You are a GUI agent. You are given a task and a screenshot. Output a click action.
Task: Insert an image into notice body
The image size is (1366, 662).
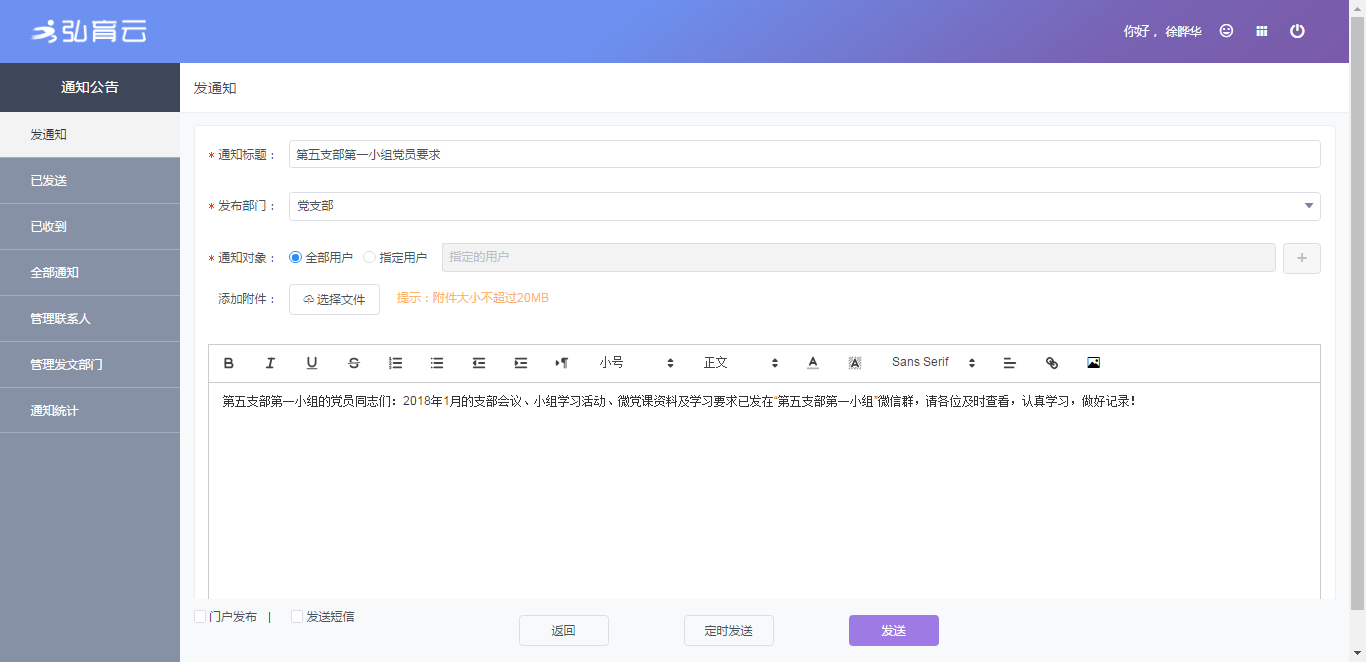point(1093,363)
